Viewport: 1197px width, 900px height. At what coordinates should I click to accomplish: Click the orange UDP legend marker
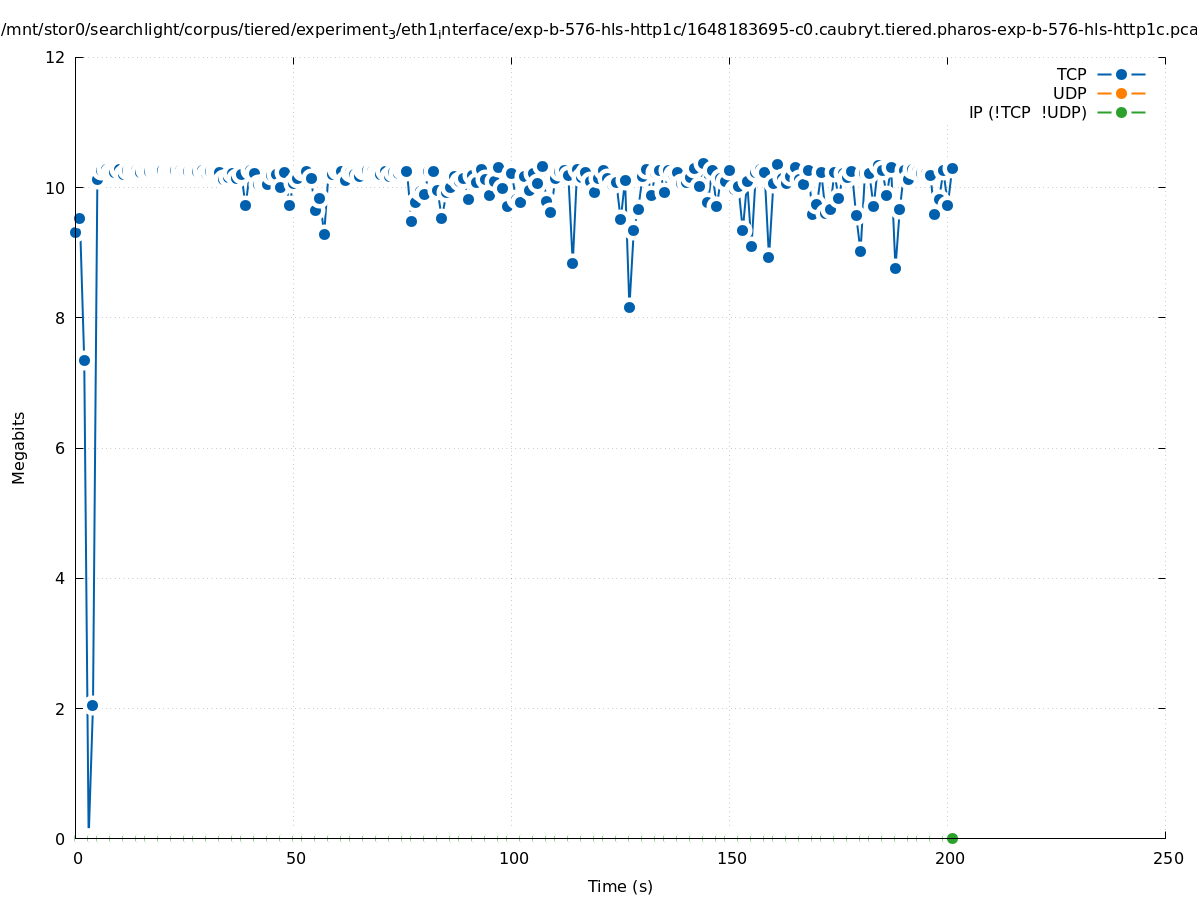click(x=1121, y=93)
